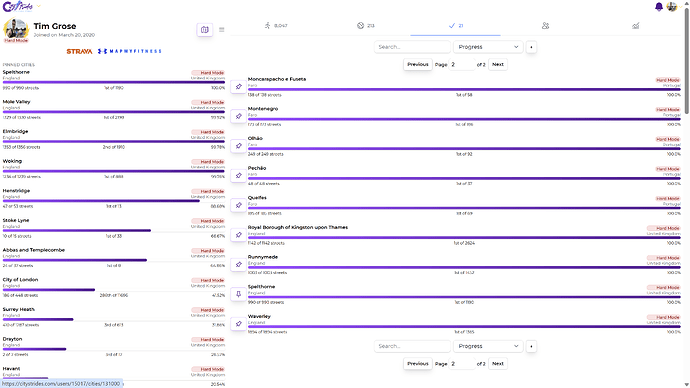The height and width of the screenshot is (388, 690).
Task: Open pinned city Henstridge
Action: coord(16,190)
